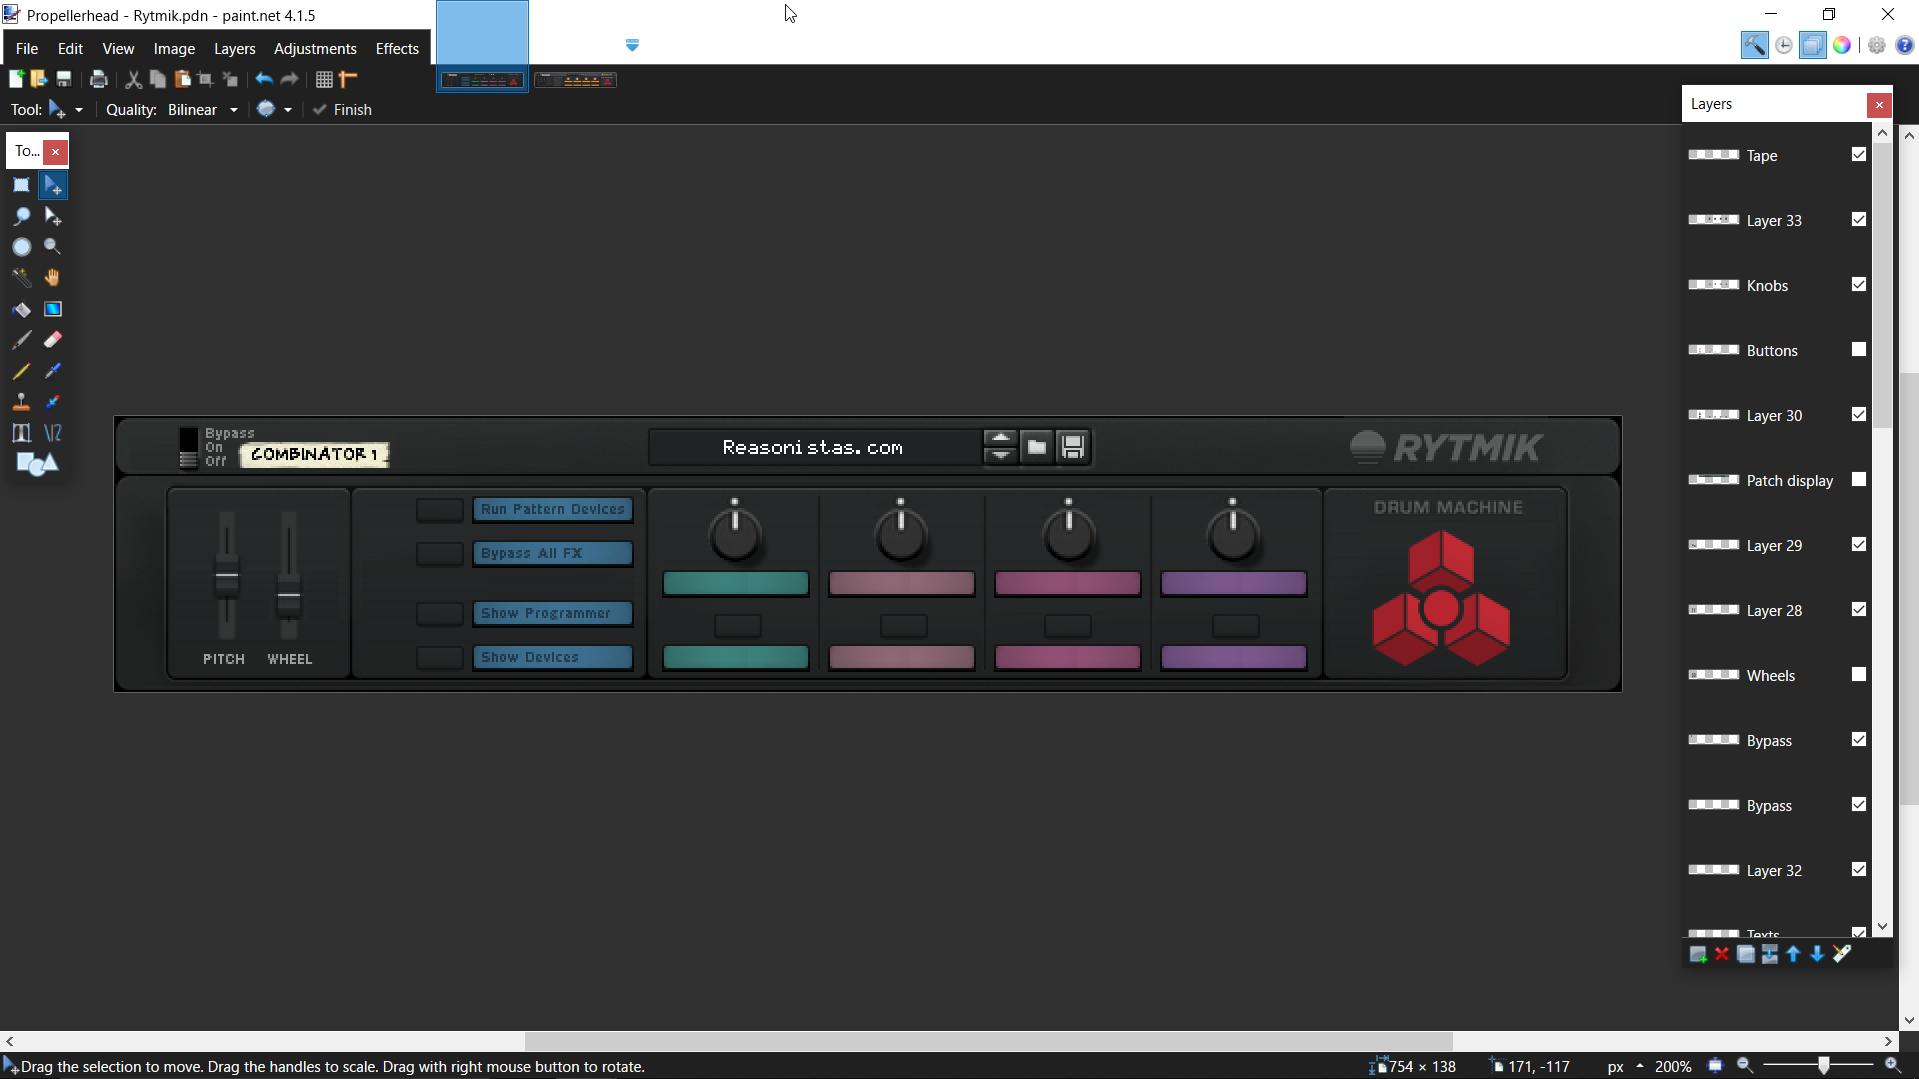The width and height of the screenshot is (1919, 1079).
Task: Click the Undo arrow
Action: (x=264, y=79)
